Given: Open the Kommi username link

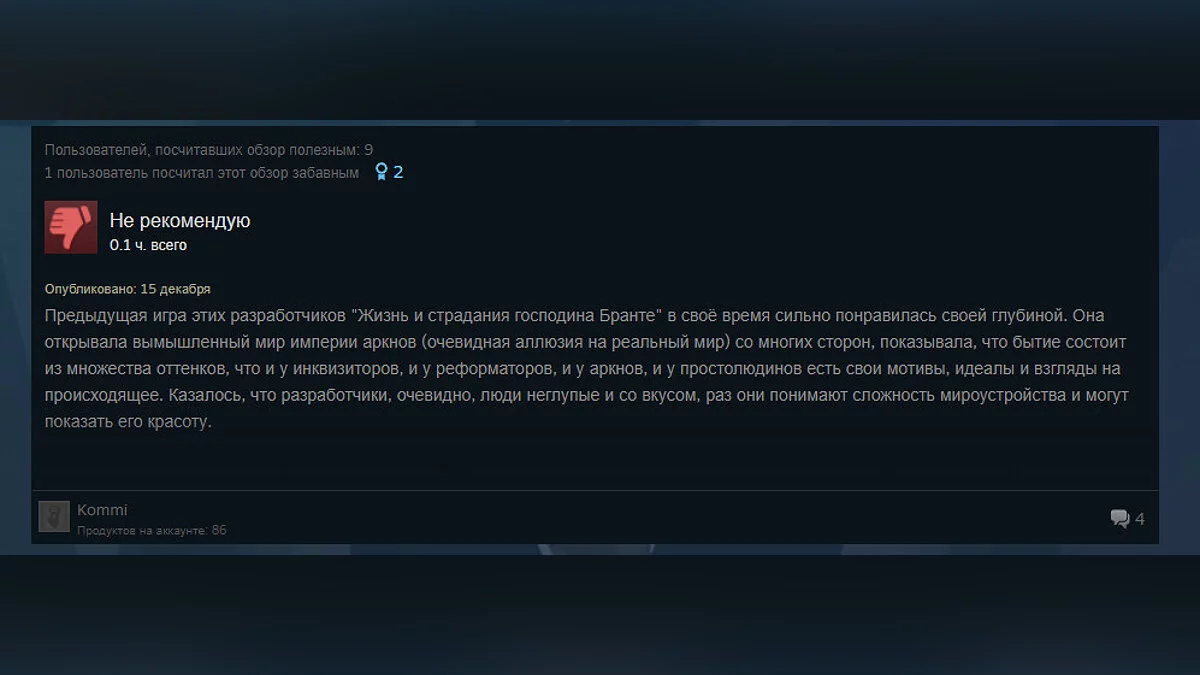Looking at the screenshot, I should 102,510.
